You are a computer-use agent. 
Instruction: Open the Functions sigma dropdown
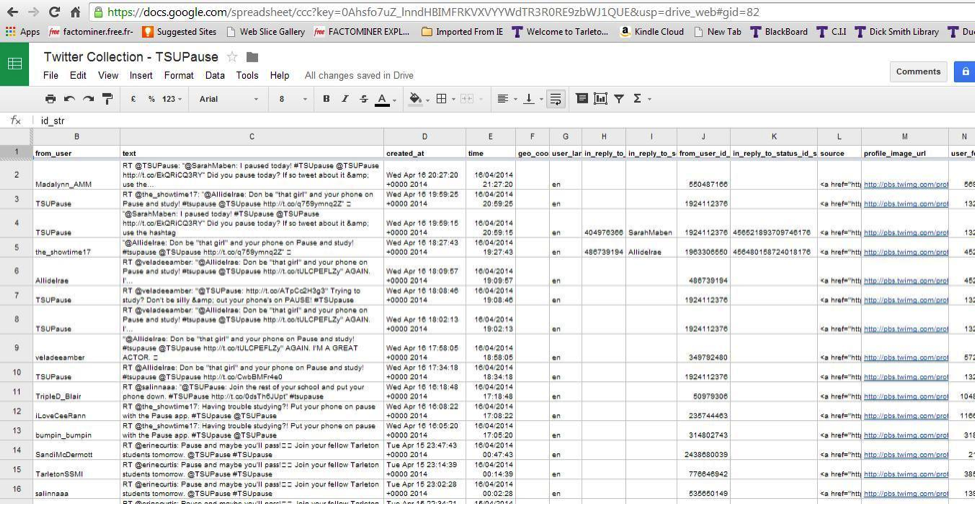tap(641, 99)
